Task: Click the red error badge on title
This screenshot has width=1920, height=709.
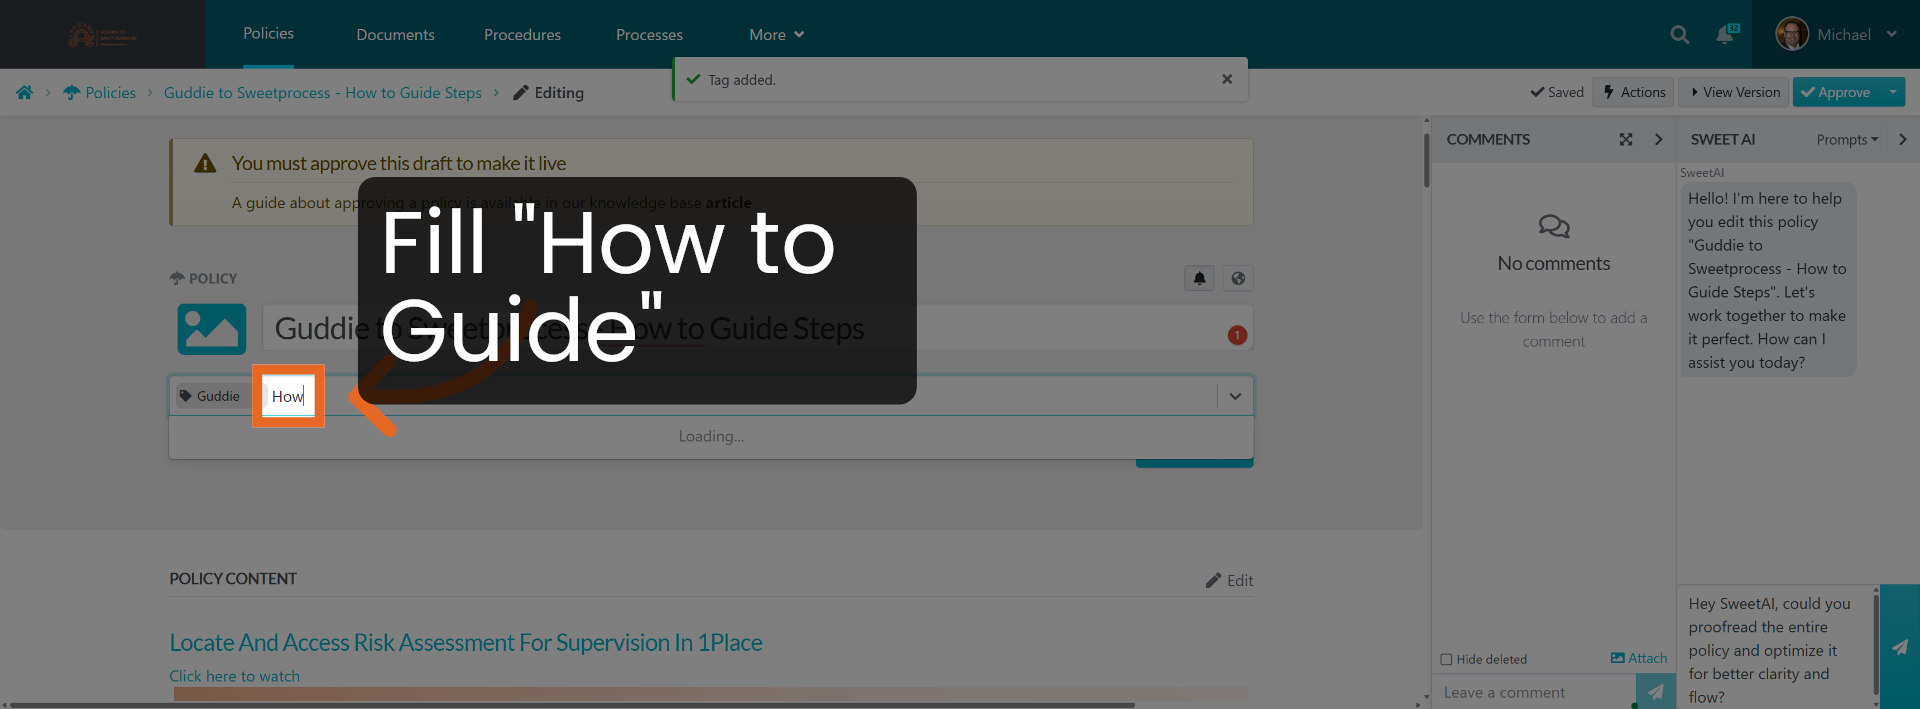Action: pos(1237,335)
